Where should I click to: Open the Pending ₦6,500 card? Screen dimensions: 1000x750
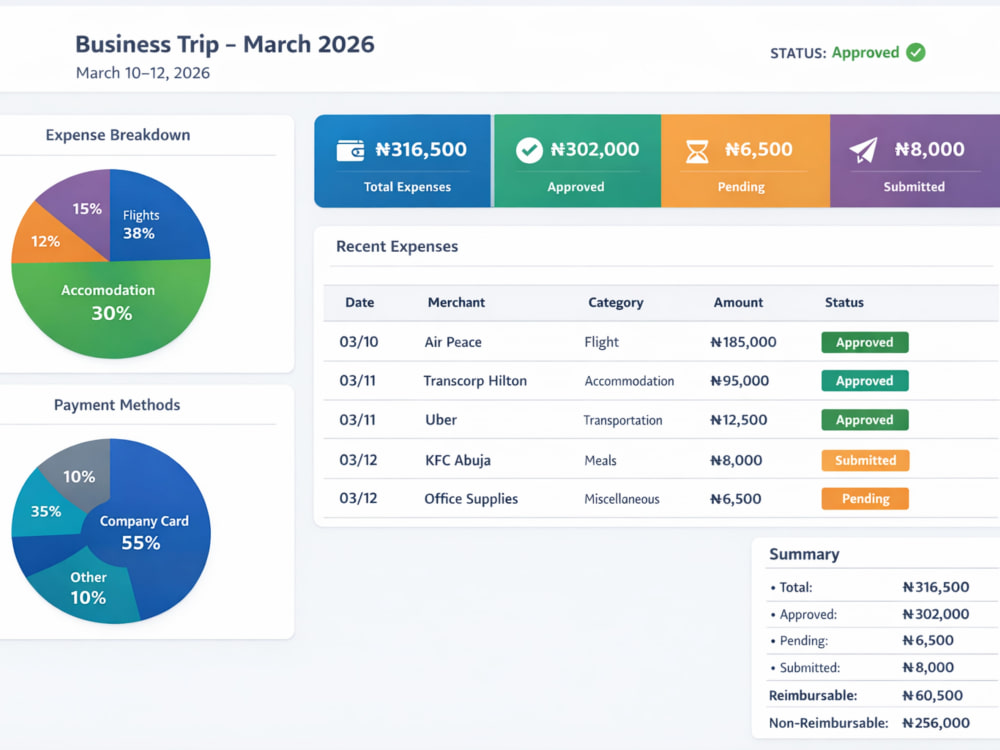(x=746, y=161)
